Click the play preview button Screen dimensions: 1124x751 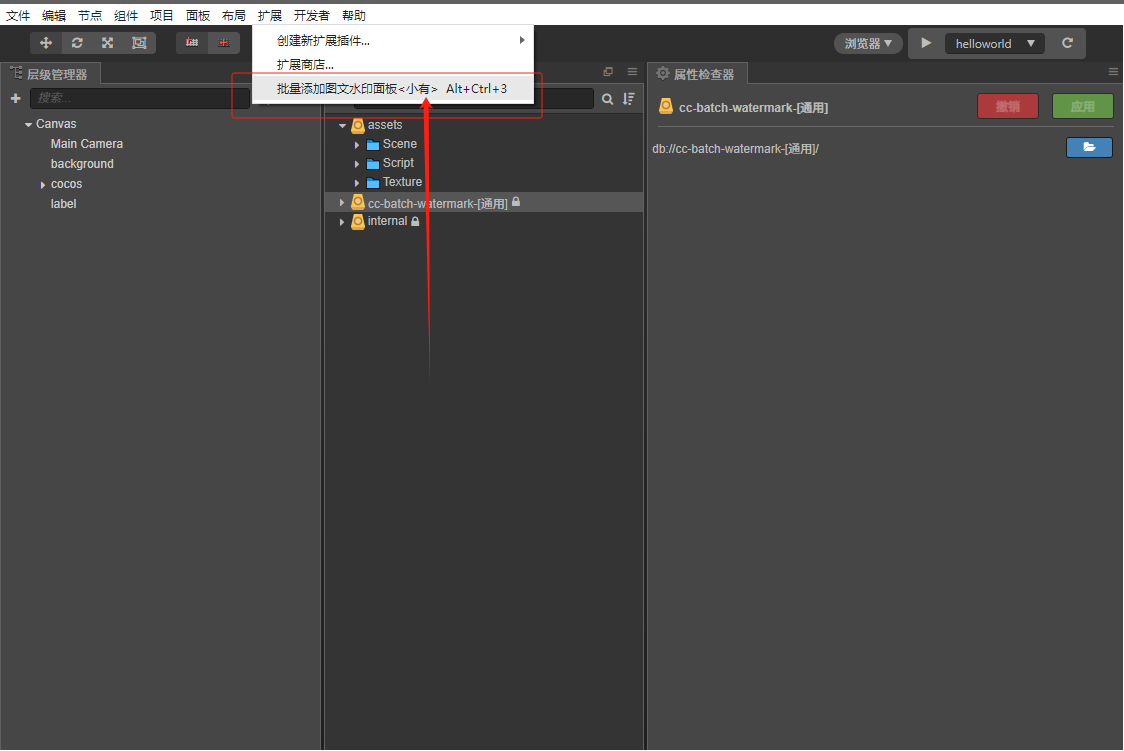point(926,43)
